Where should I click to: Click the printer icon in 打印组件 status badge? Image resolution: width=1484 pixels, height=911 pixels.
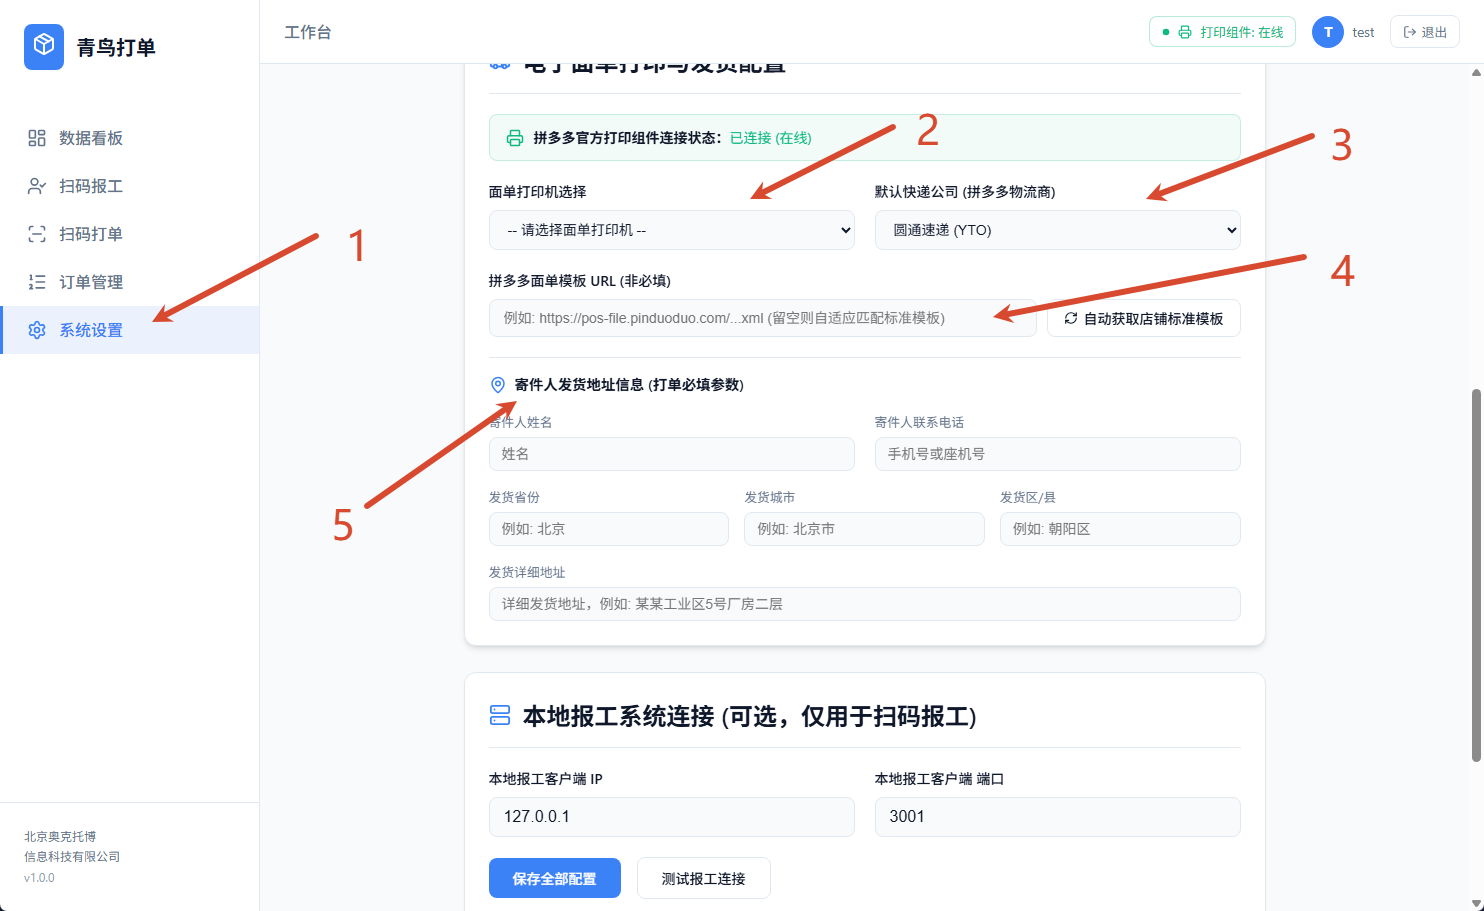point(1185,32)
